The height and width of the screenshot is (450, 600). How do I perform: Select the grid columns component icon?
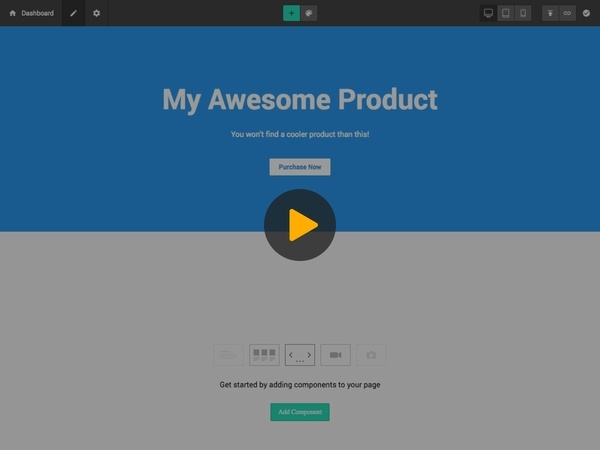tap(264, 355)
